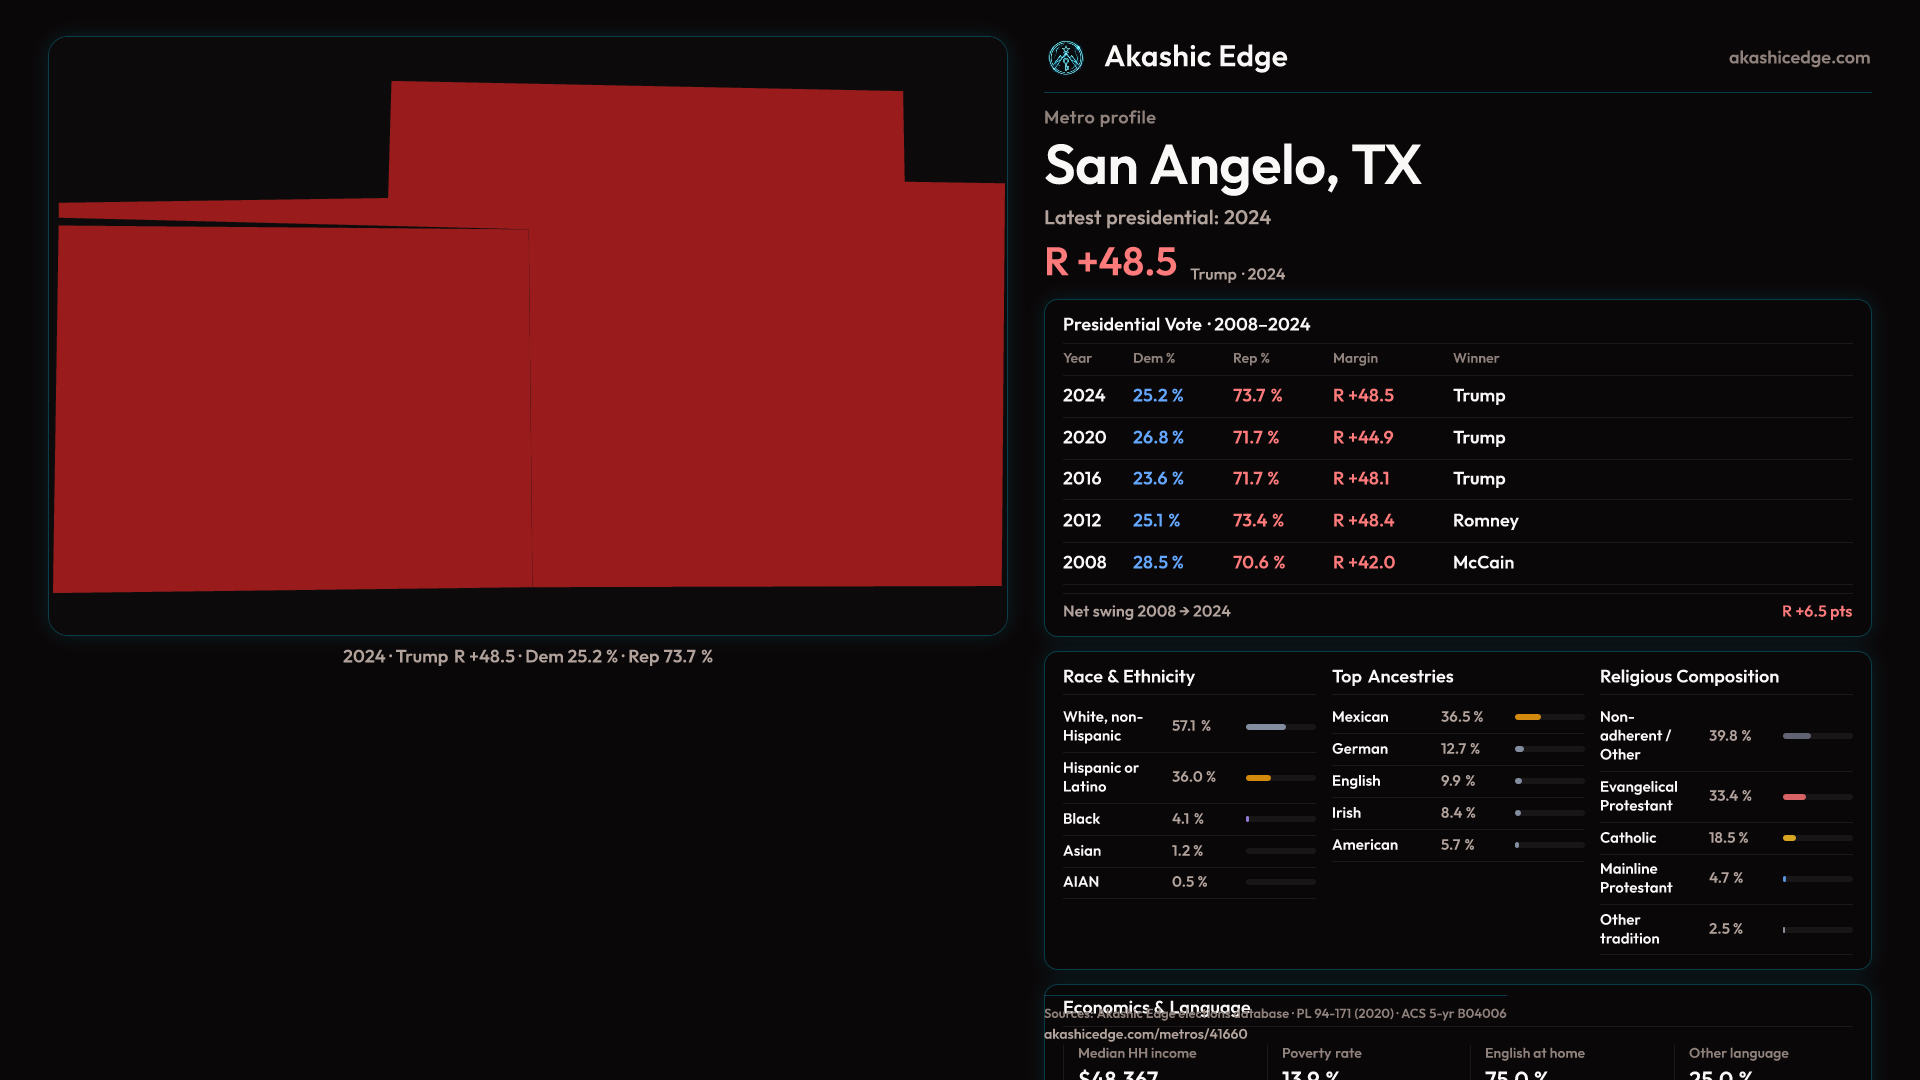1920x1080 pixels.
Task: Click the San Angelo, TX title
Action: [1232, 165]
